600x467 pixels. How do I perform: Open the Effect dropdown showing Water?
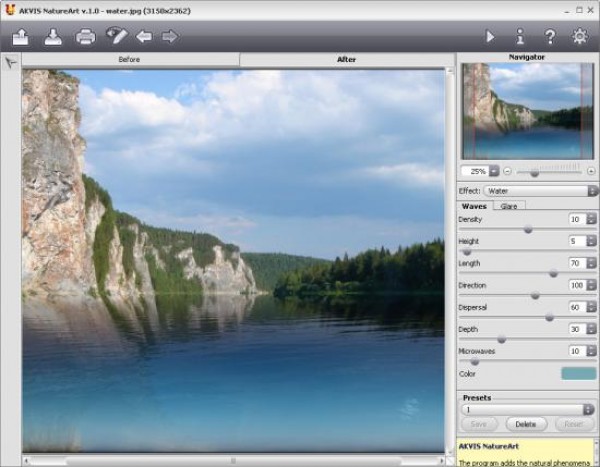click(x=540, y=190)
